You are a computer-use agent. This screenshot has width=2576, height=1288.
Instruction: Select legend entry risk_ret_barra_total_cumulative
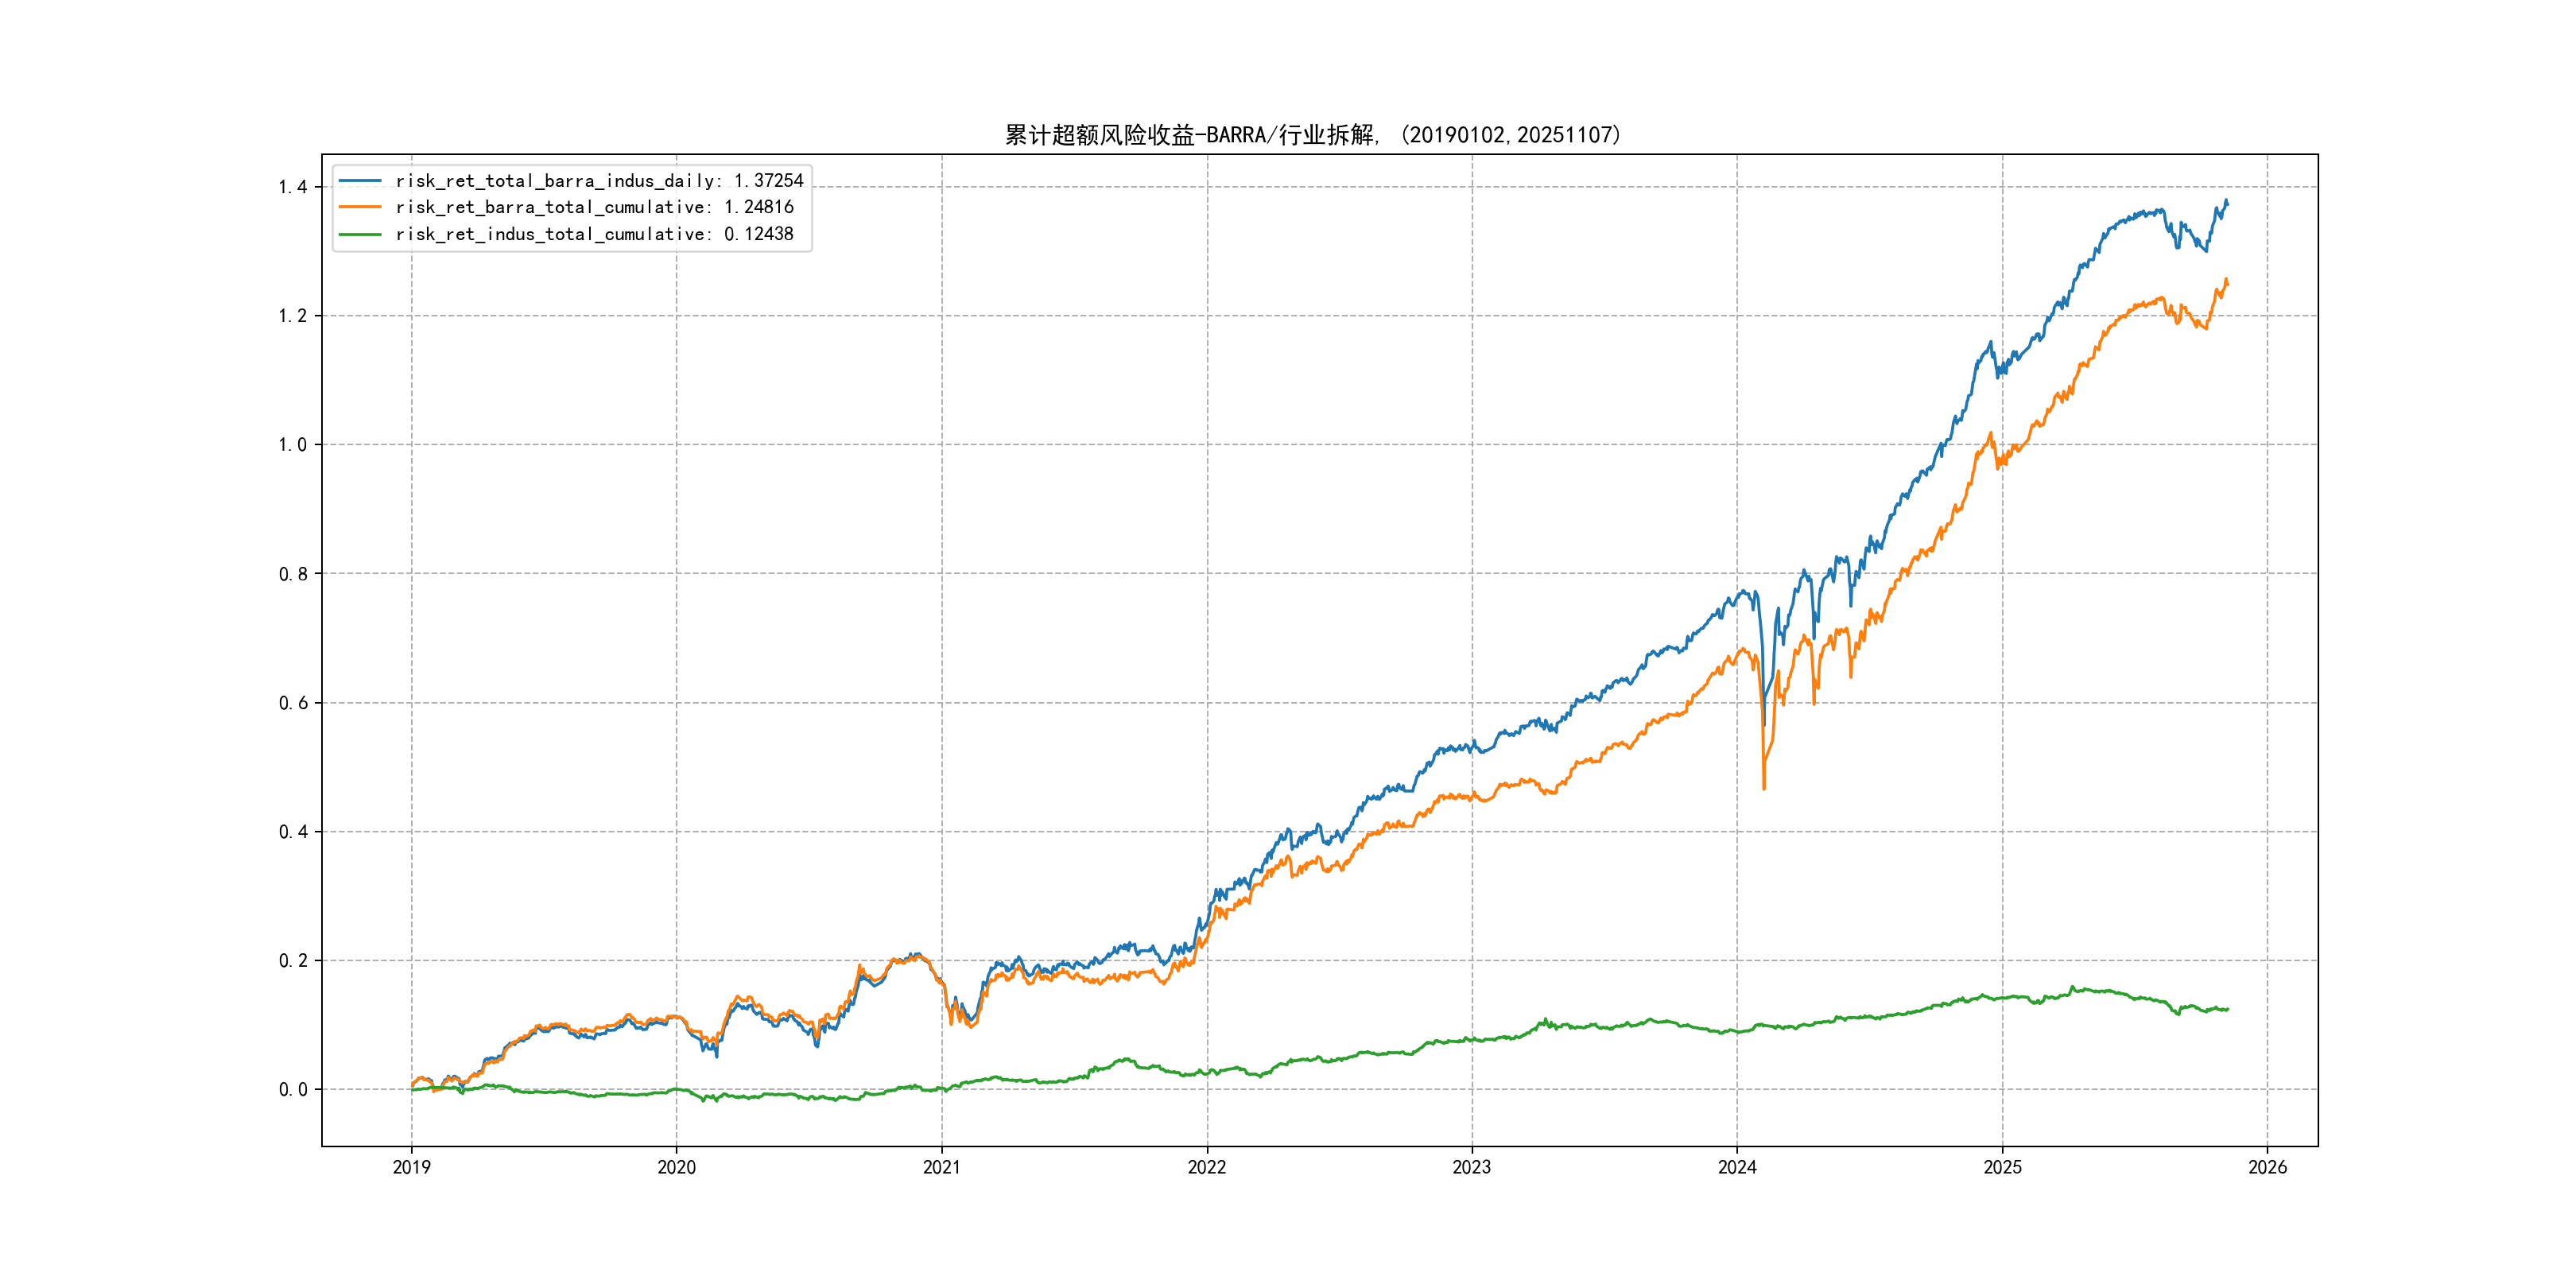coord(594,207)
